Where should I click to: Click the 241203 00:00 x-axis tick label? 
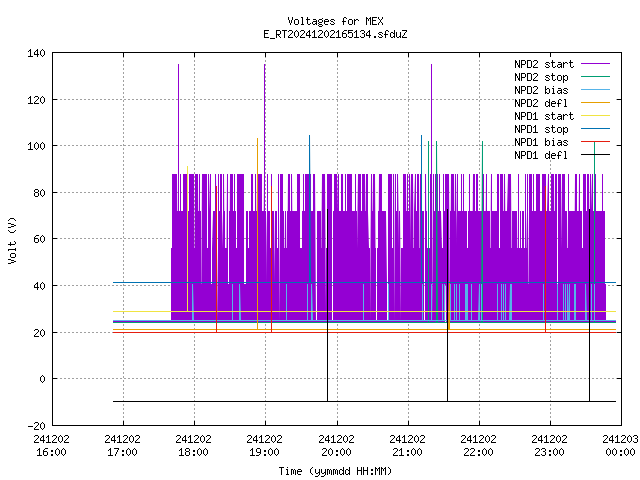620,446
